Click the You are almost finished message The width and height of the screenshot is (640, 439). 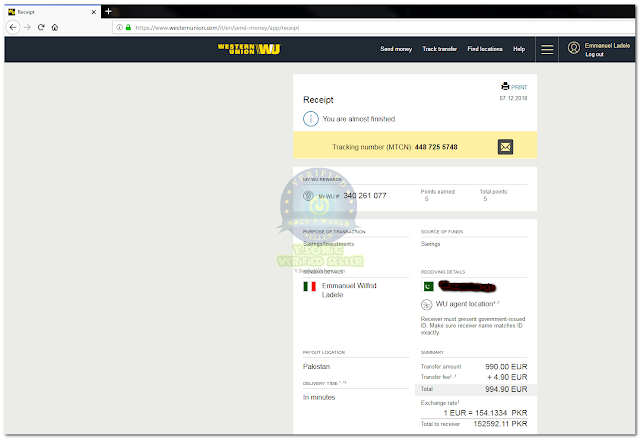click(359, 119)
